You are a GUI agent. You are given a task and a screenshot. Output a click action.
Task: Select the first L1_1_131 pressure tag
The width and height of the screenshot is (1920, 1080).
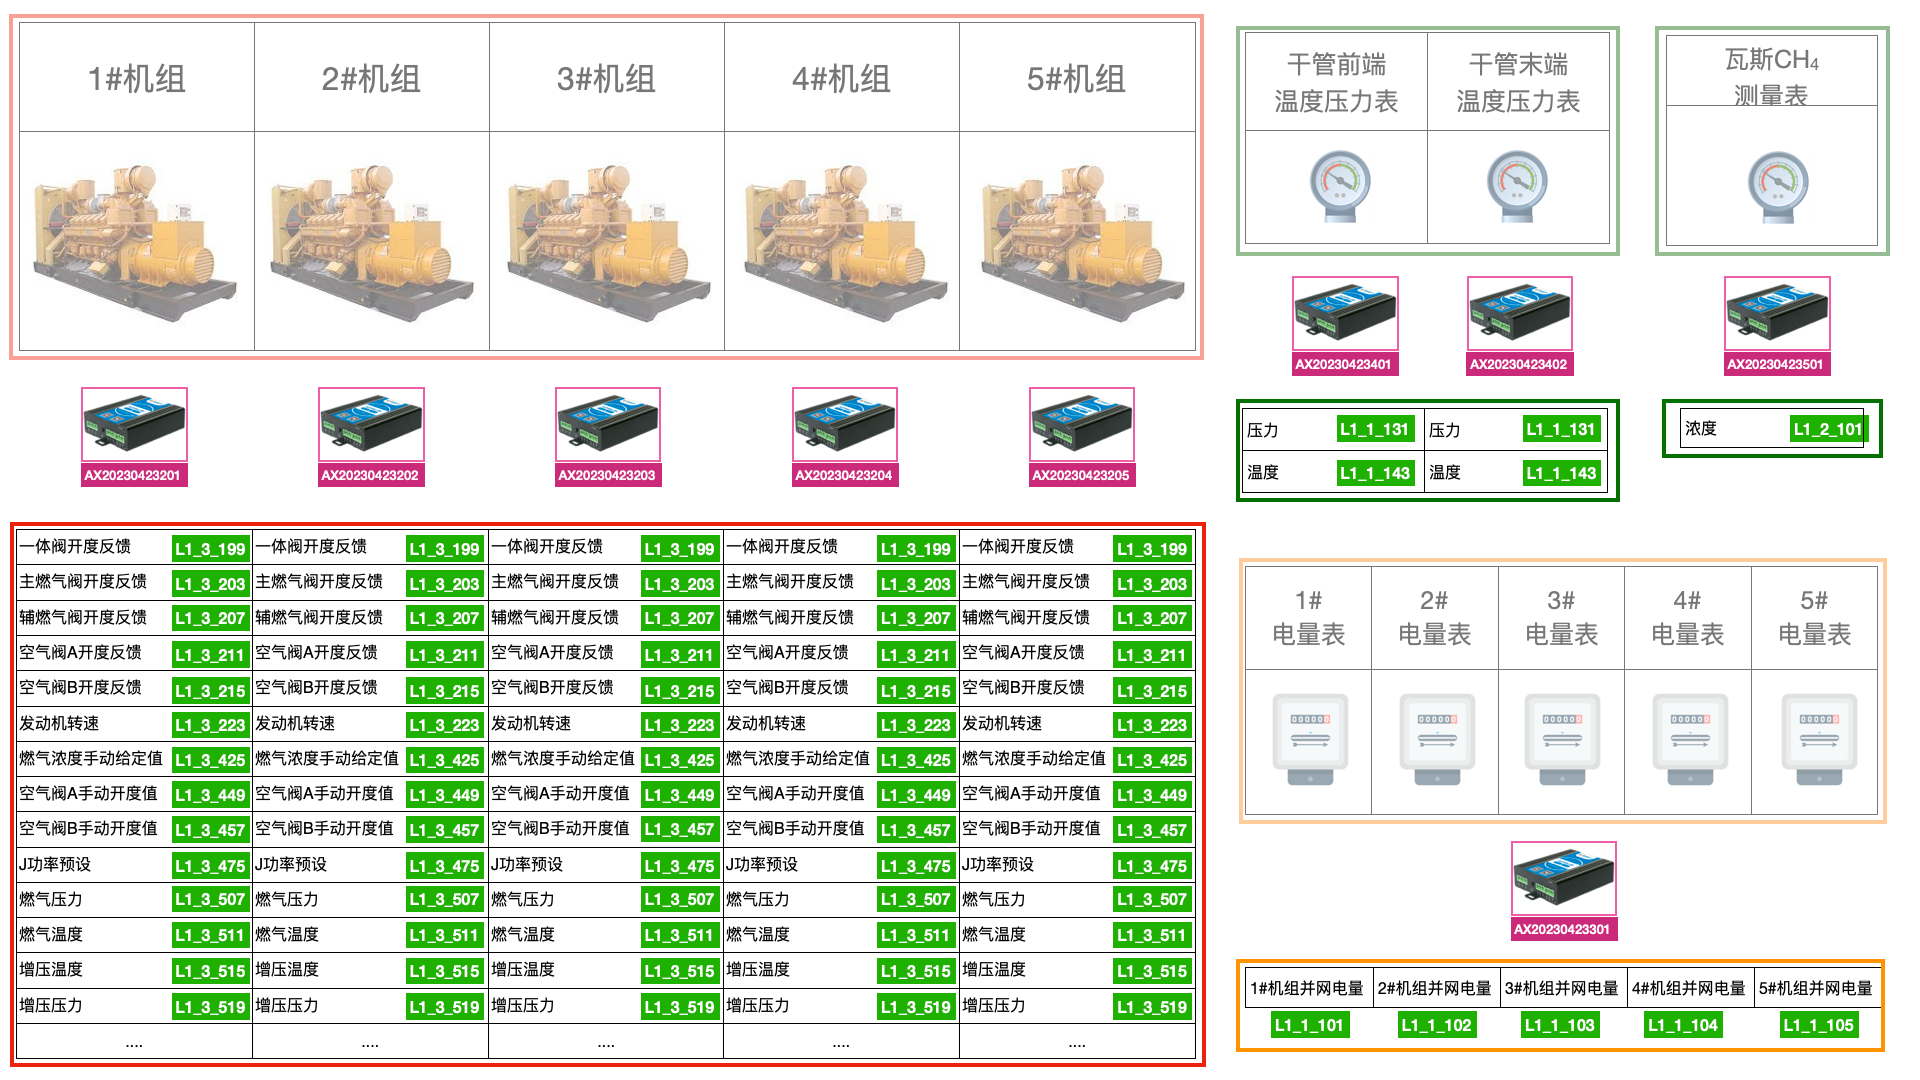[x=1374, y=430]
